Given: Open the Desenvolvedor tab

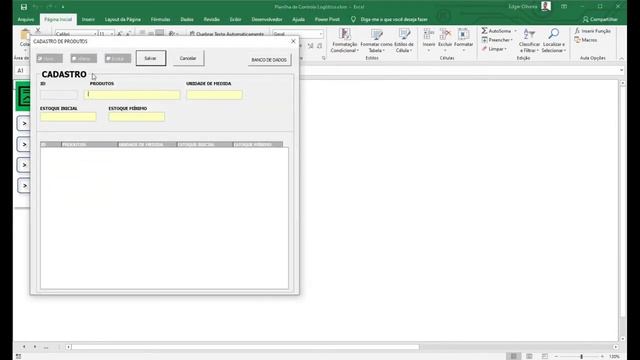Looking at the screenshot, I should [x=267, y=19].
